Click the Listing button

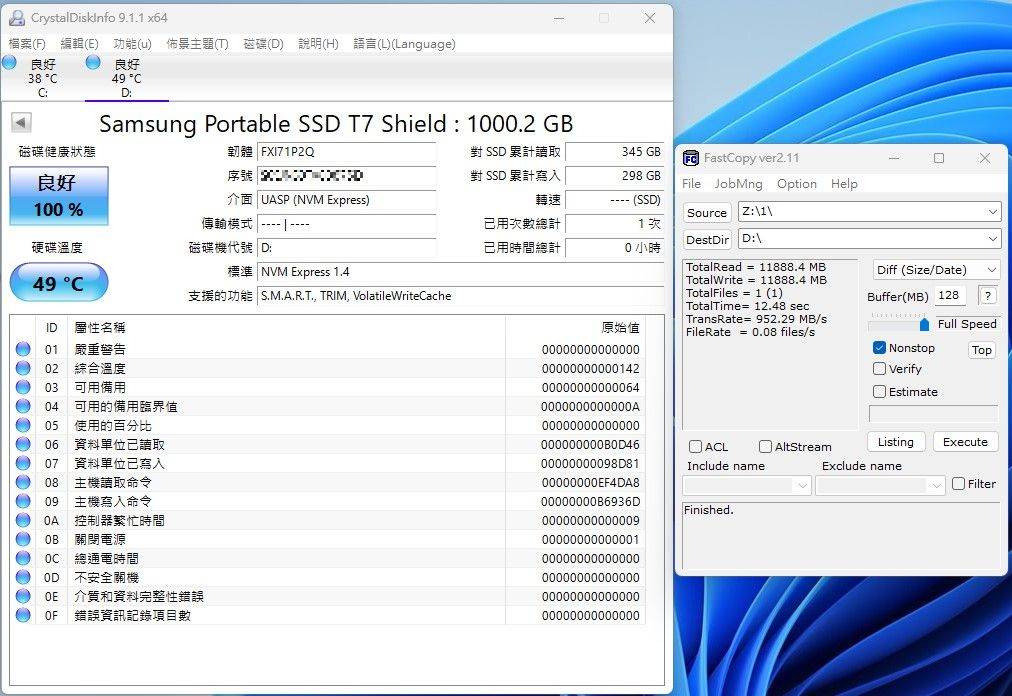(x=895, y=441)
